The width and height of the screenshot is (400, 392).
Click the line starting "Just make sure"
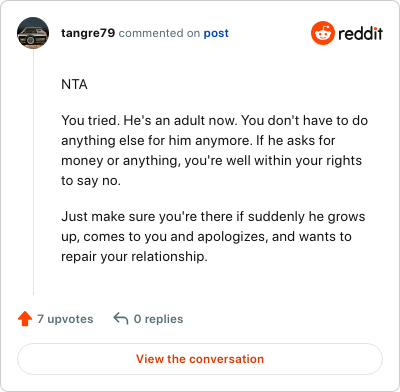click(213, 217)
